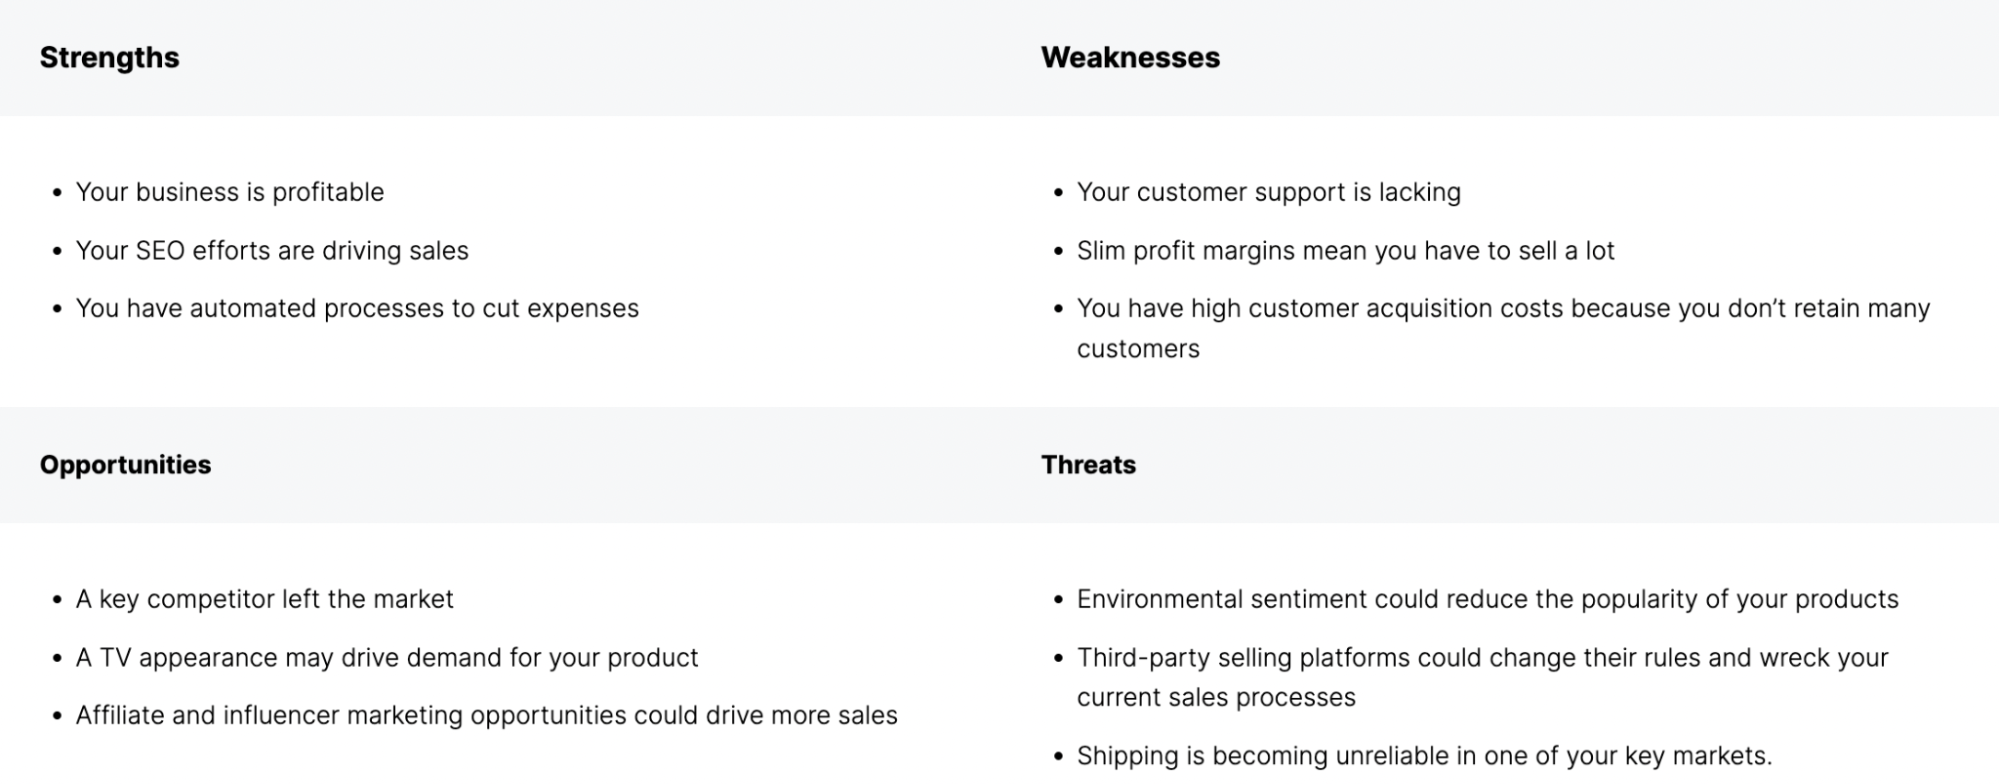Click the 'Slim profit margins' bullet
The image size is (1999, 784).
[1345, 250]
